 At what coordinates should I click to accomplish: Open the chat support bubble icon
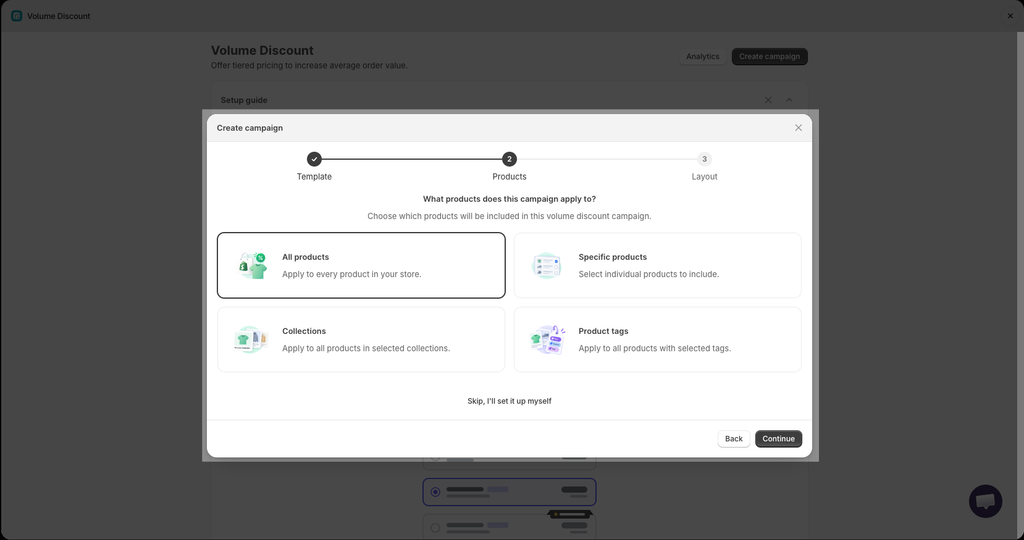985,501
